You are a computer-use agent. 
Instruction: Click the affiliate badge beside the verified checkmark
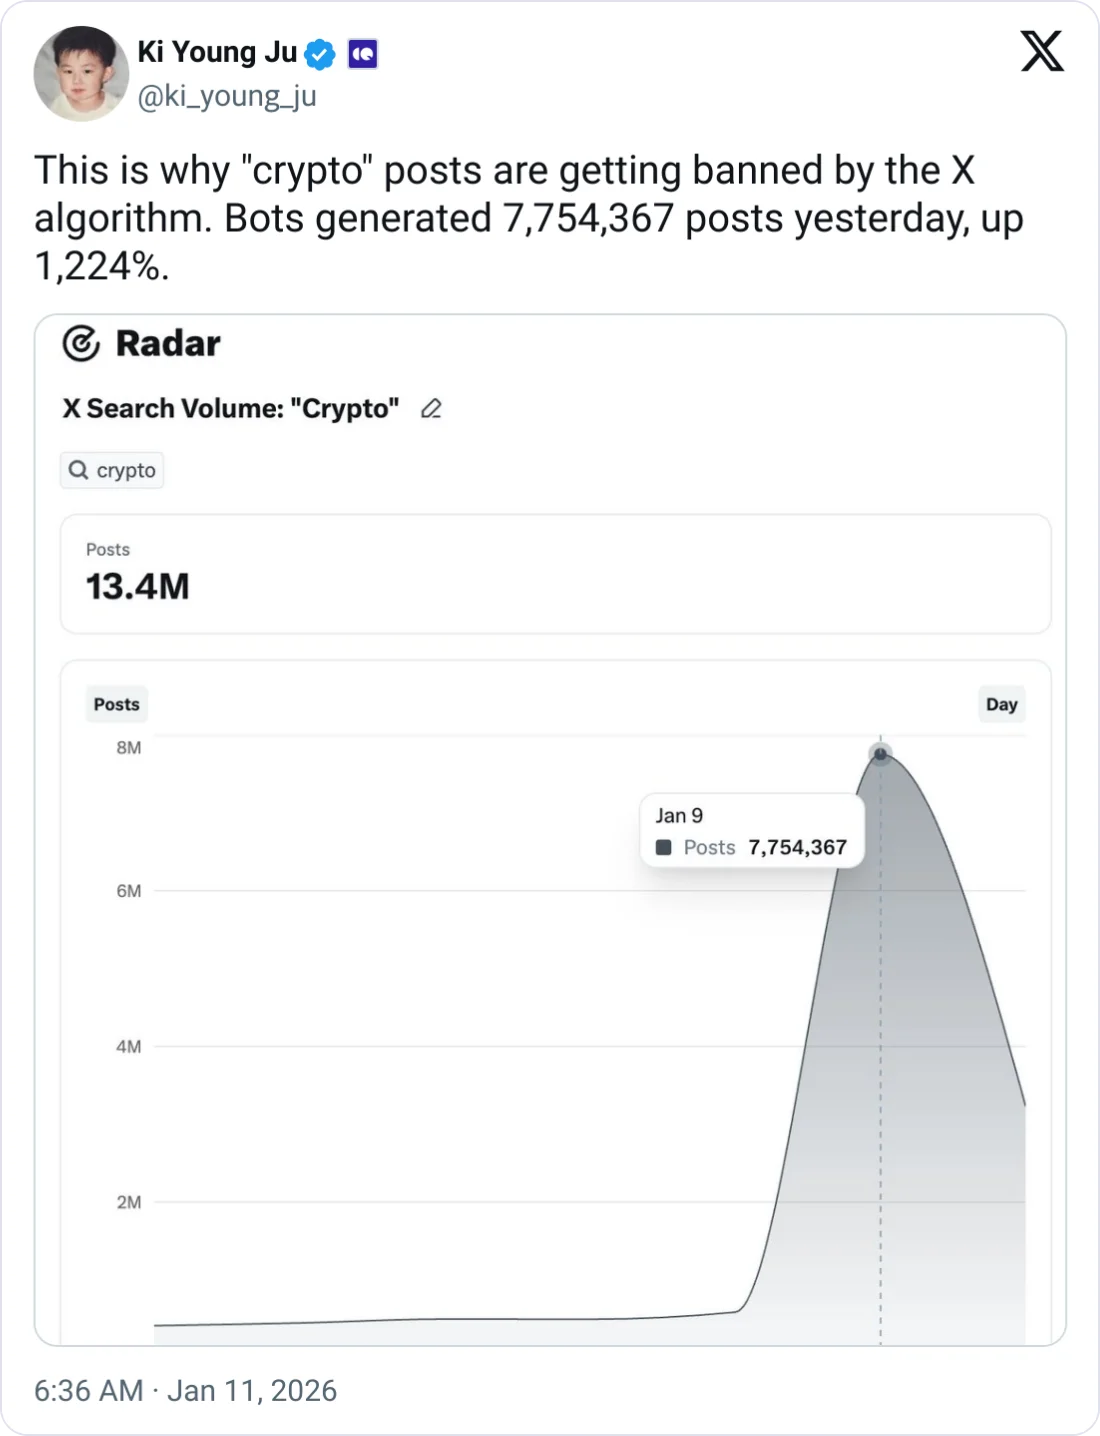362,54
